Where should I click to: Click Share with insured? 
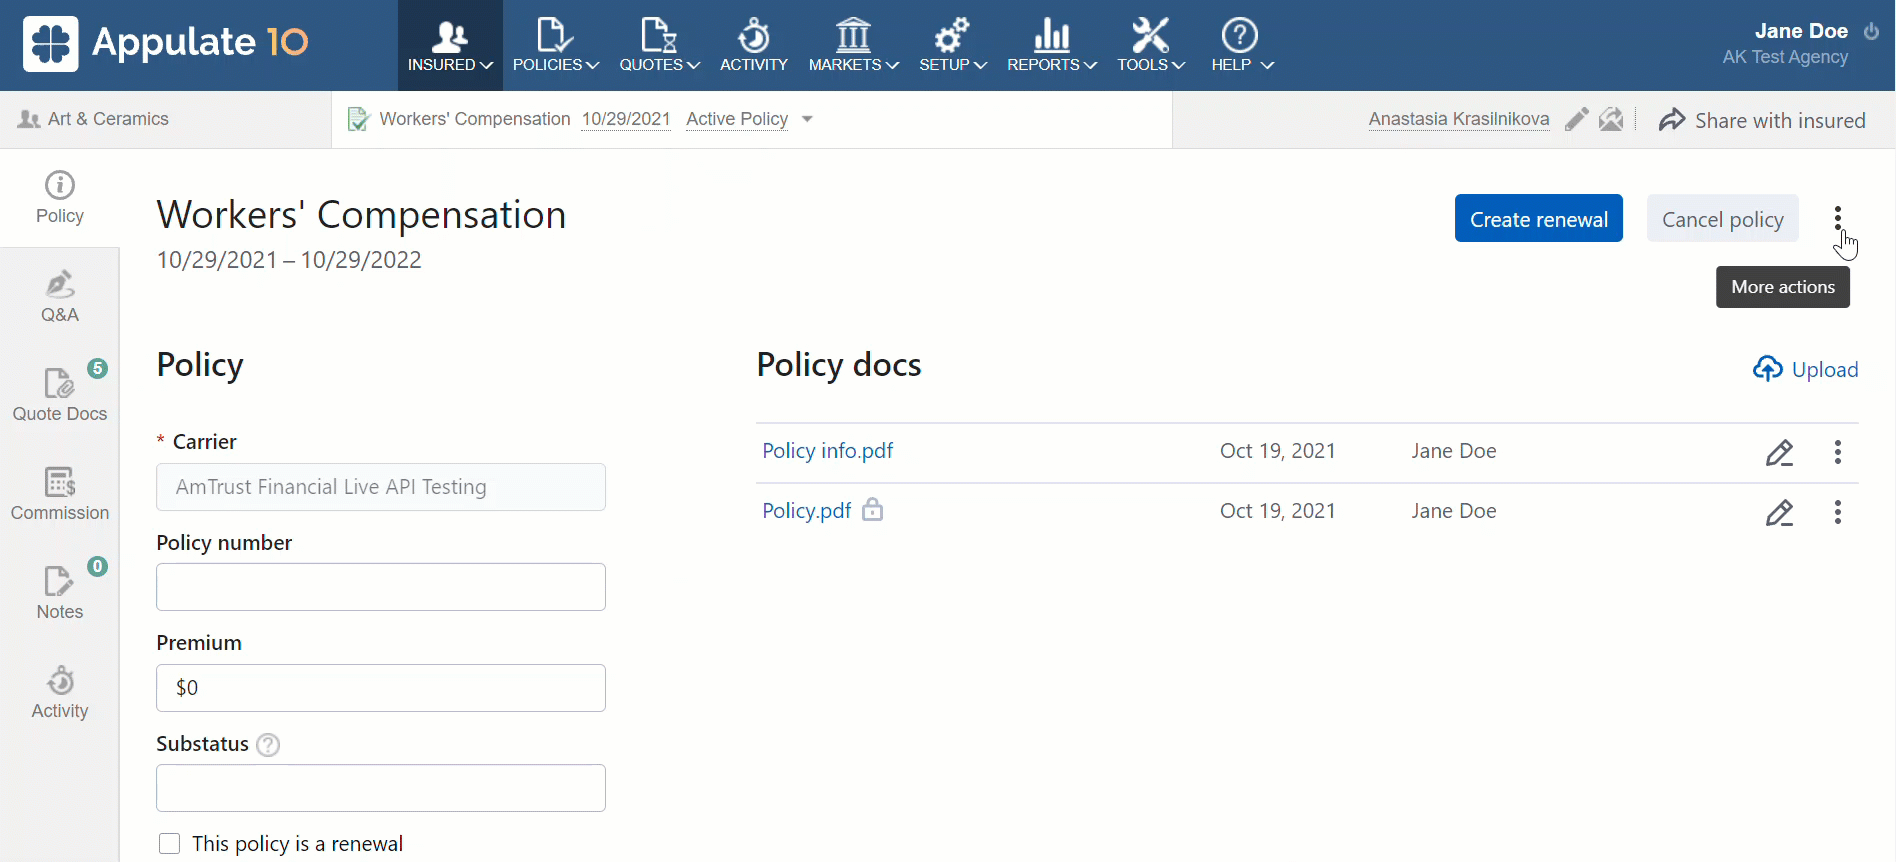1762,120
